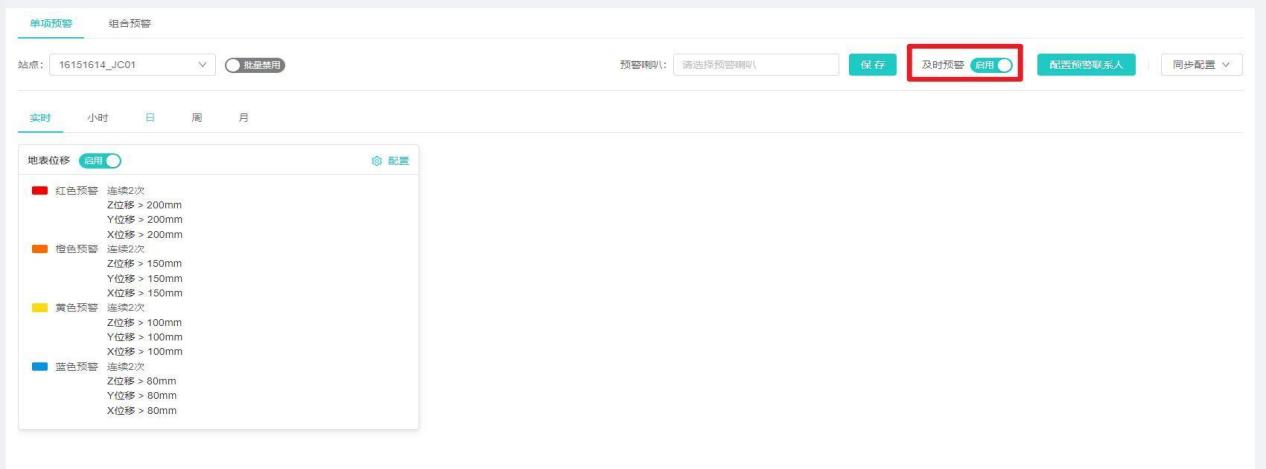Switch to the 月 tab
The height and width of the screenshot is (469, 1266).
point(242,117)
